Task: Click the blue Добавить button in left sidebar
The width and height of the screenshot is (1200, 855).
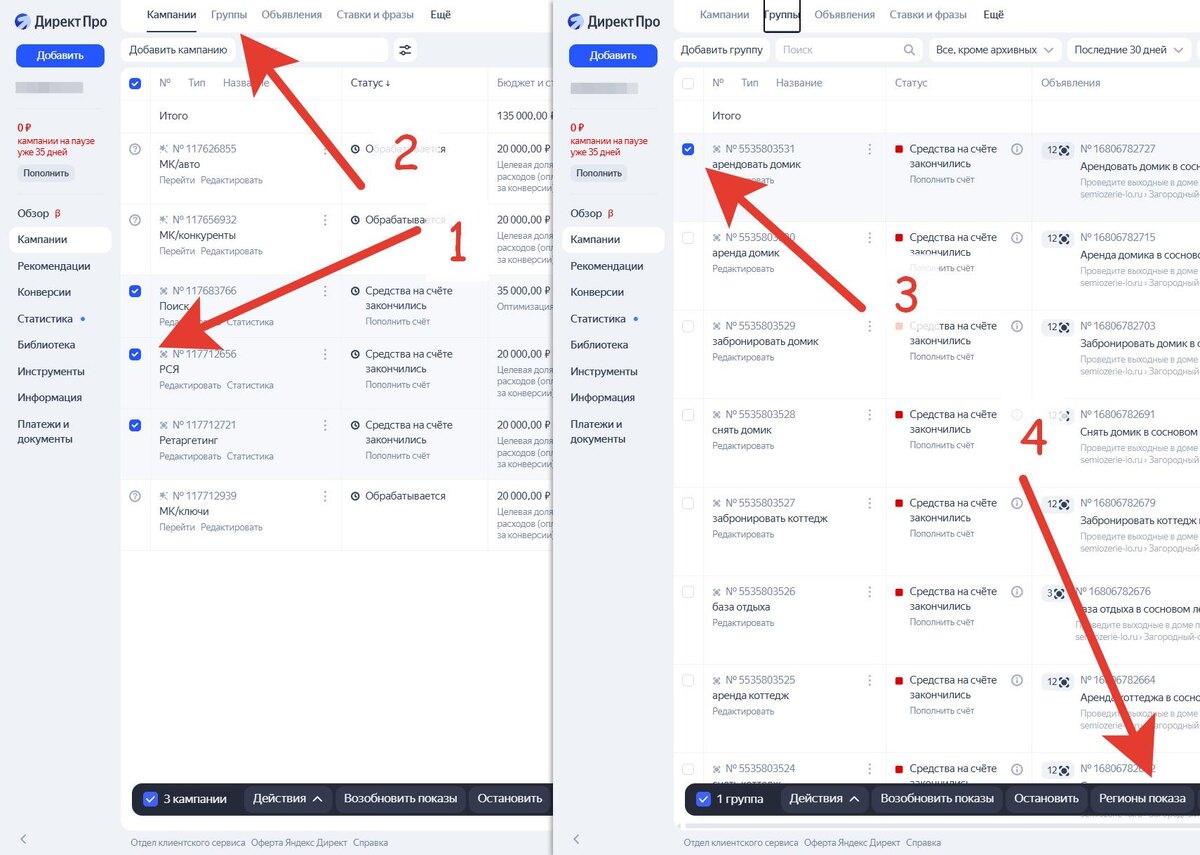Action: [x=60, y=55]
